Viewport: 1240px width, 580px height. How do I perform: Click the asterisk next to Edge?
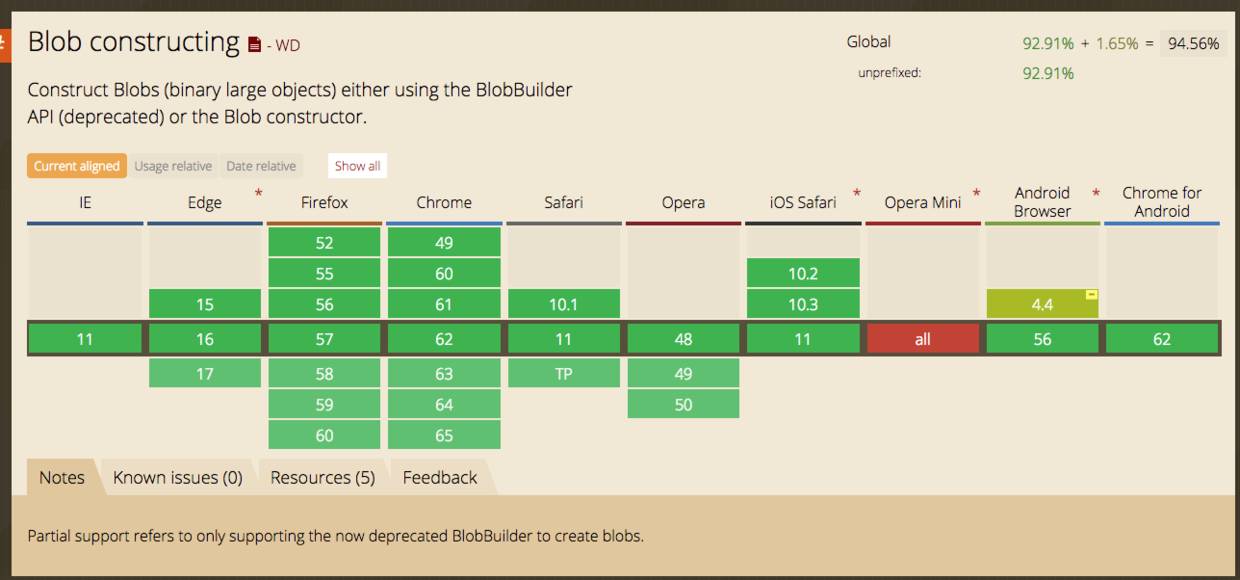(x=259, y=192)
